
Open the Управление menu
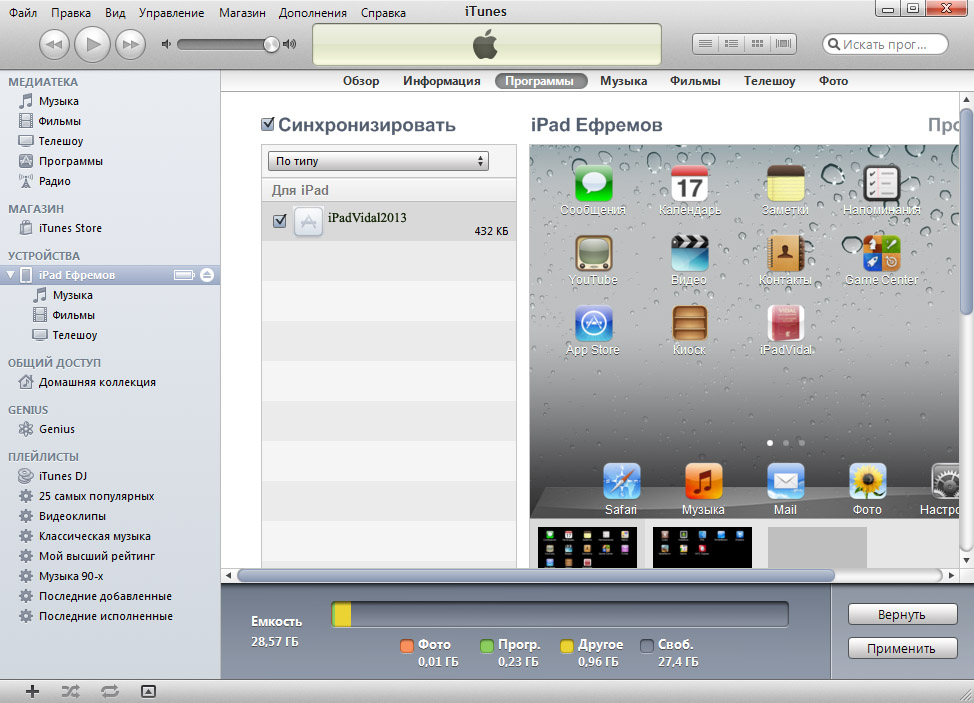(171, 12)
